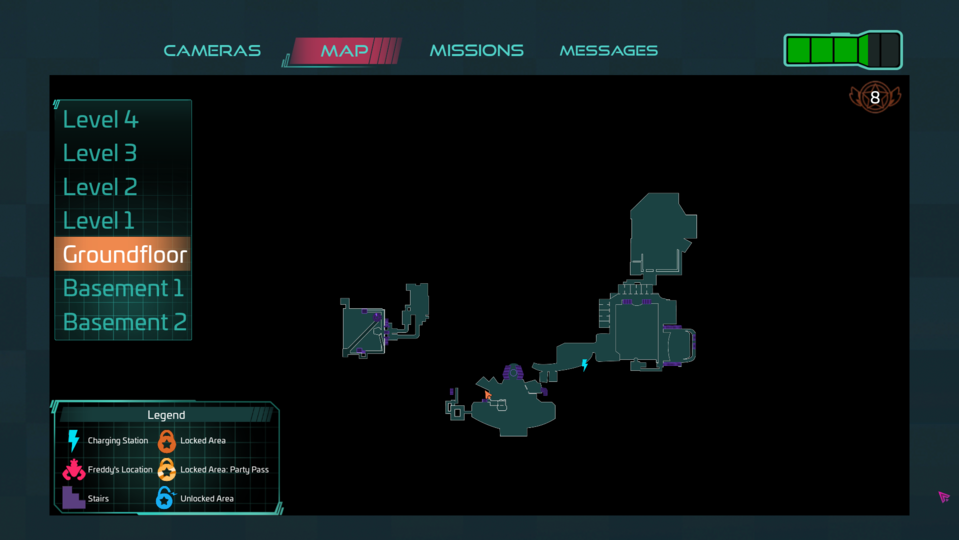959x540 pixels.
Task: Open the Cameras tab
Action: 212,50
